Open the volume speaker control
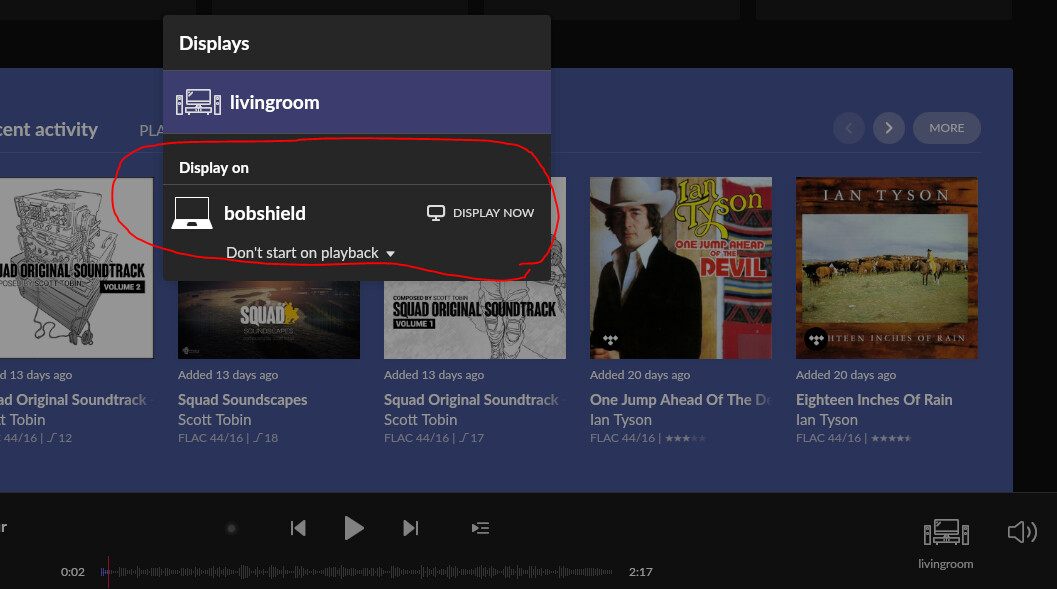The width and height of the screenshot is (1057, 589). tap(1022, 532)
